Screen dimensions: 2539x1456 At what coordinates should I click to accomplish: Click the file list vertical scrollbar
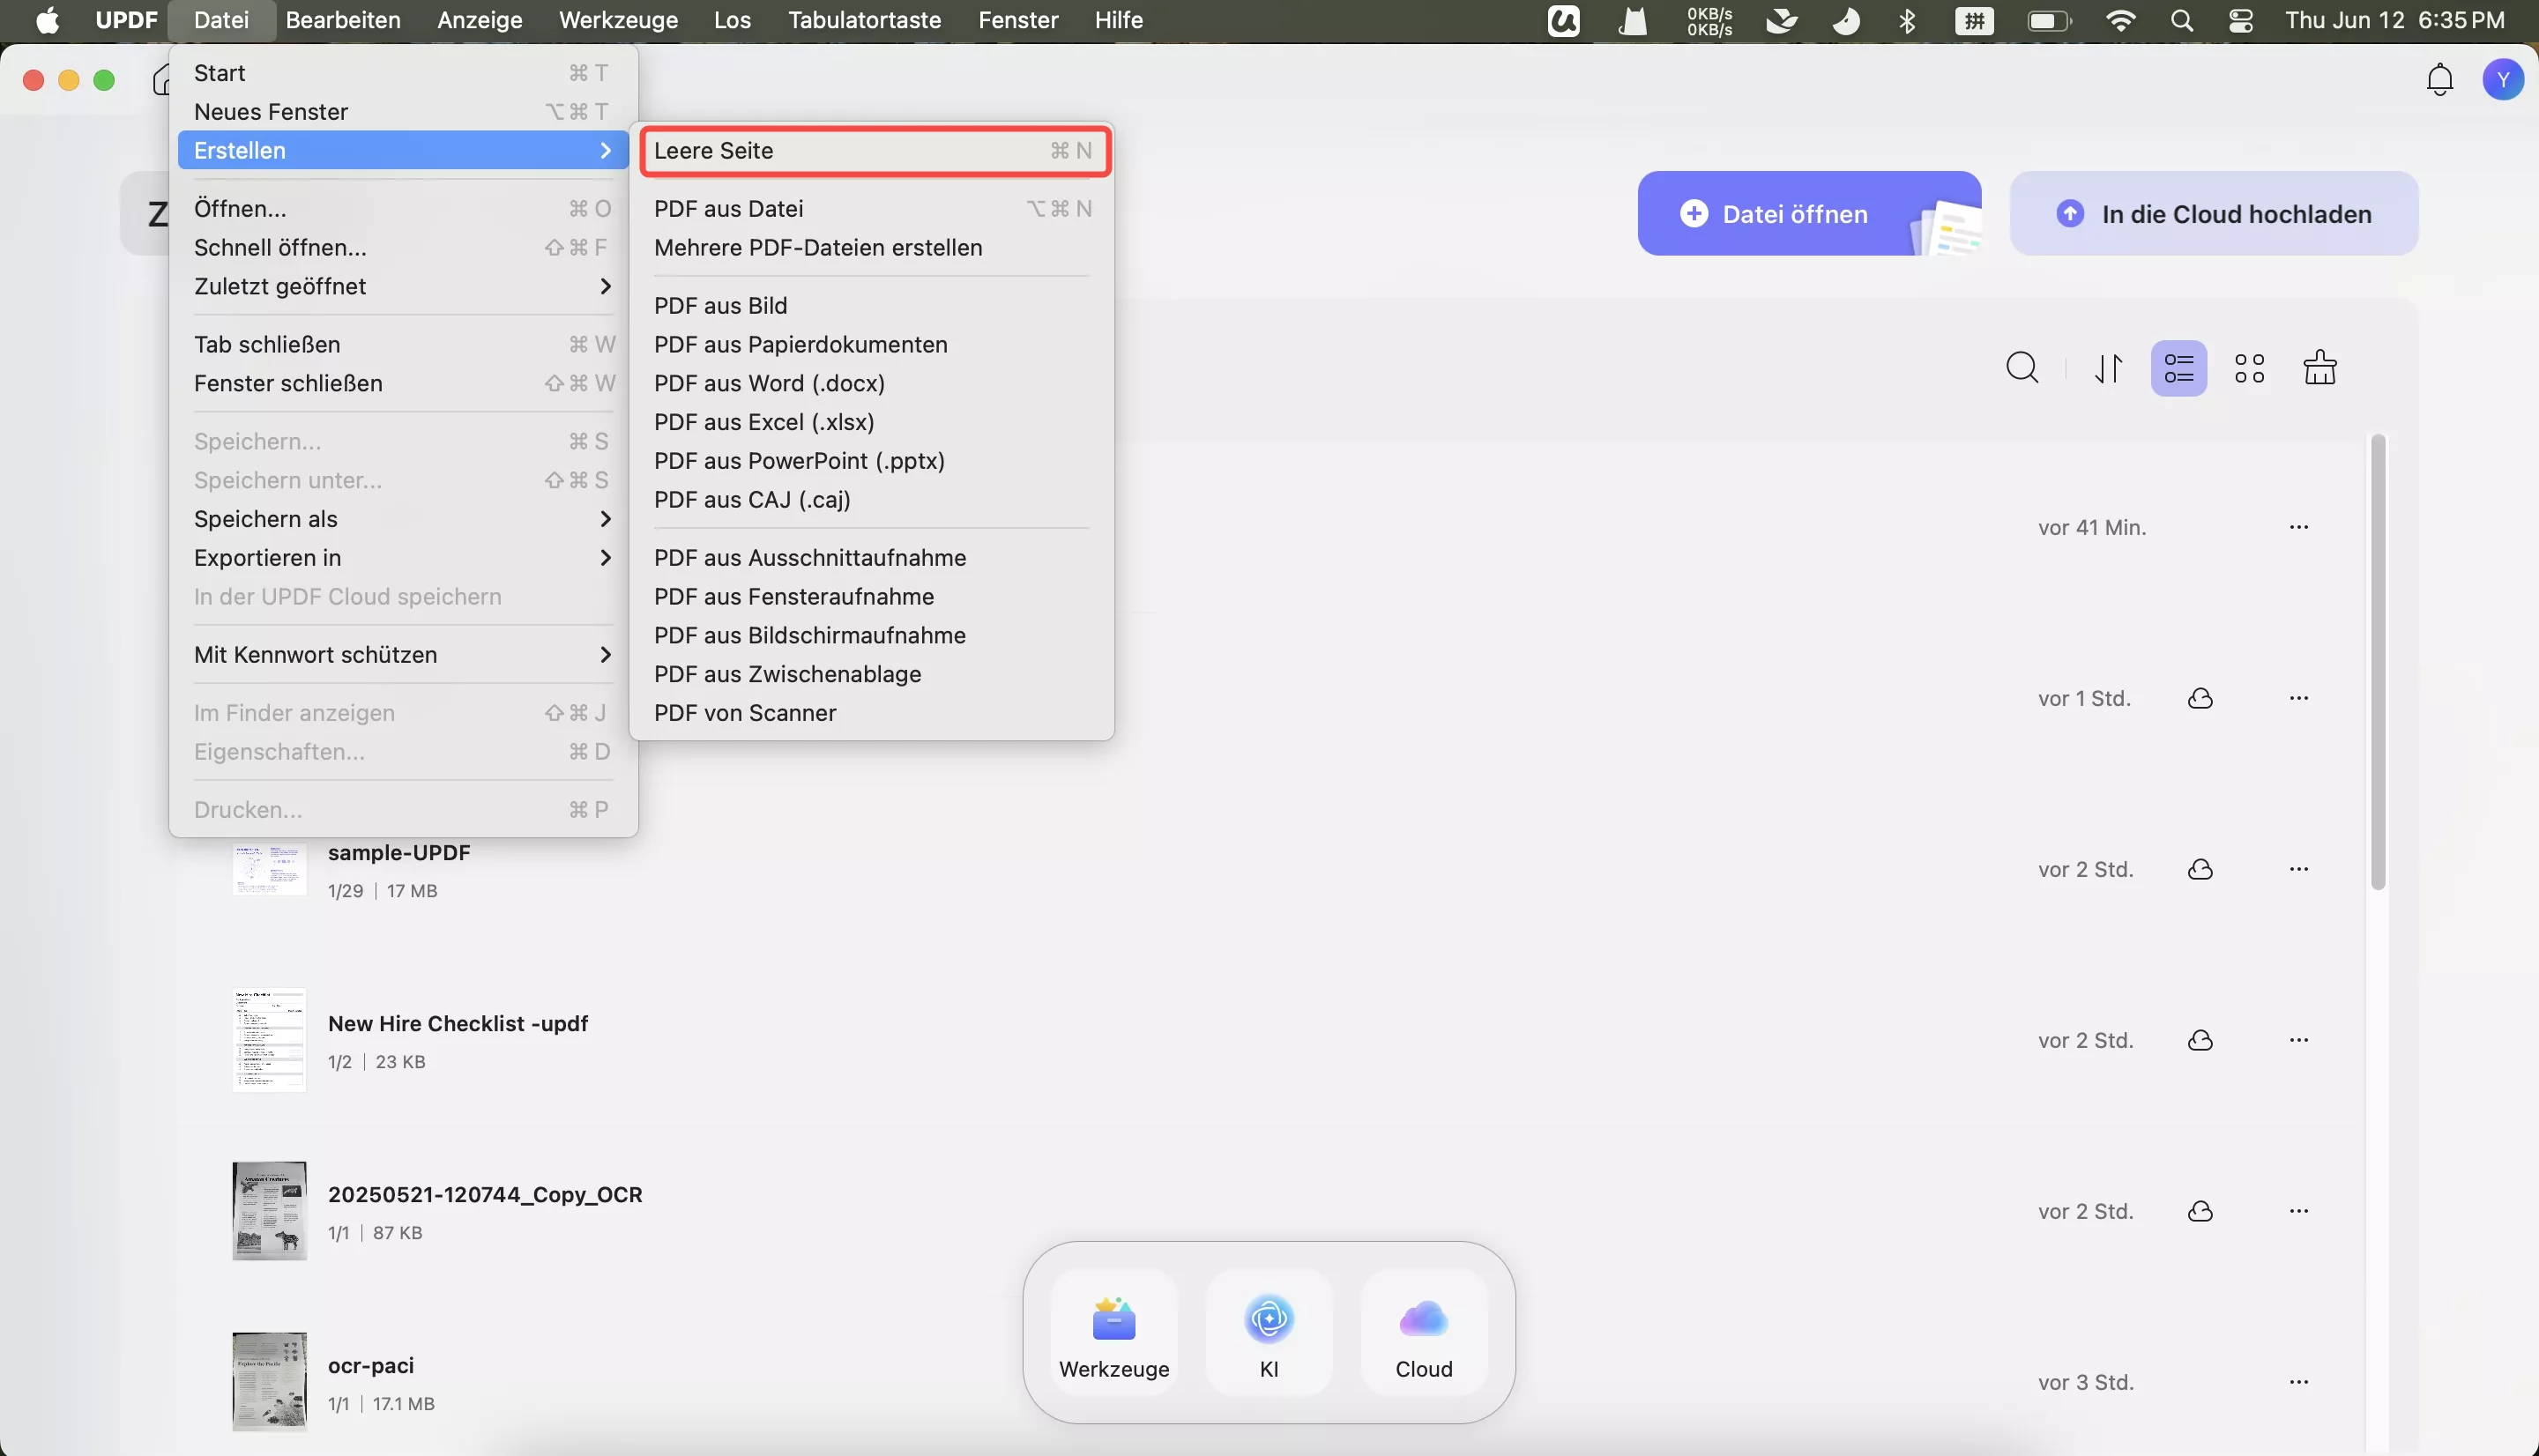pos(2377,661)
